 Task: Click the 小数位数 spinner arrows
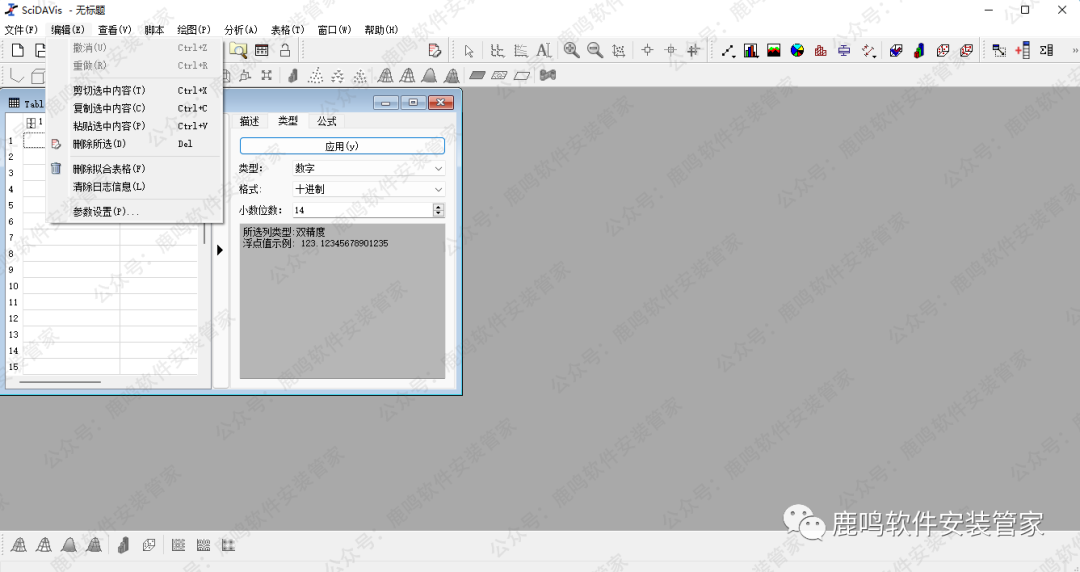pyautogui.click(x=438, y=210)
